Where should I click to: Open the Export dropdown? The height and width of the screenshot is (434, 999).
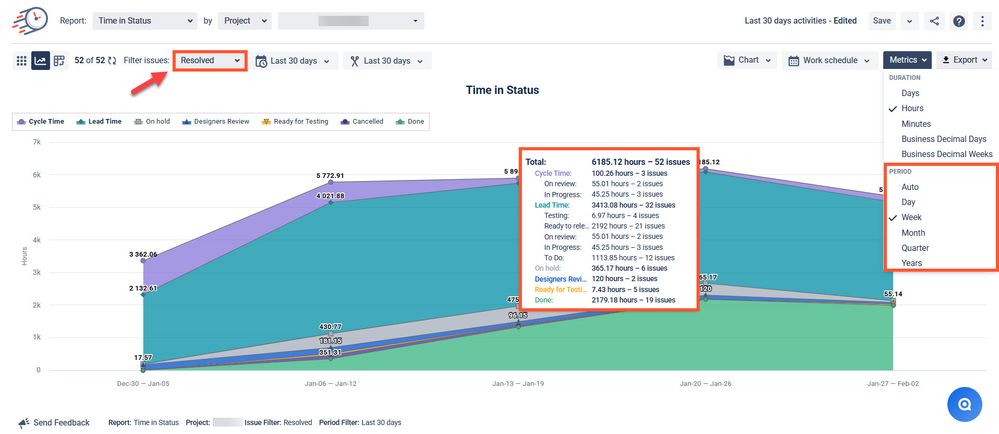pos(965,60)
